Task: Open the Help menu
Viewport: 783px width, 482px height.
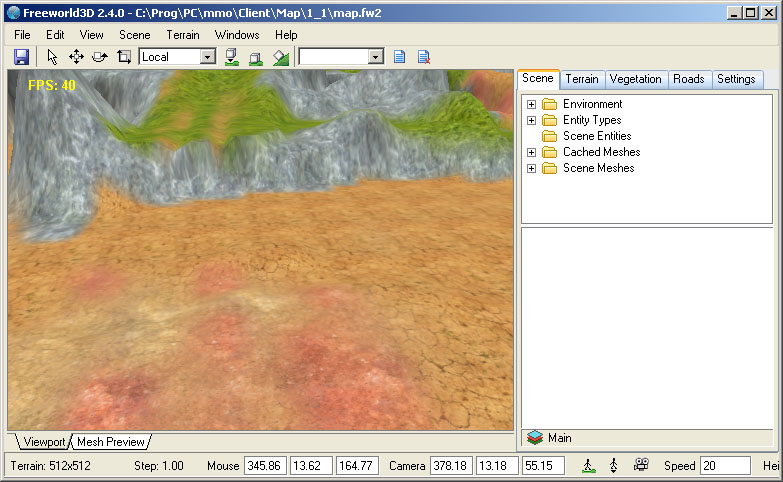Action: (286, 35)
